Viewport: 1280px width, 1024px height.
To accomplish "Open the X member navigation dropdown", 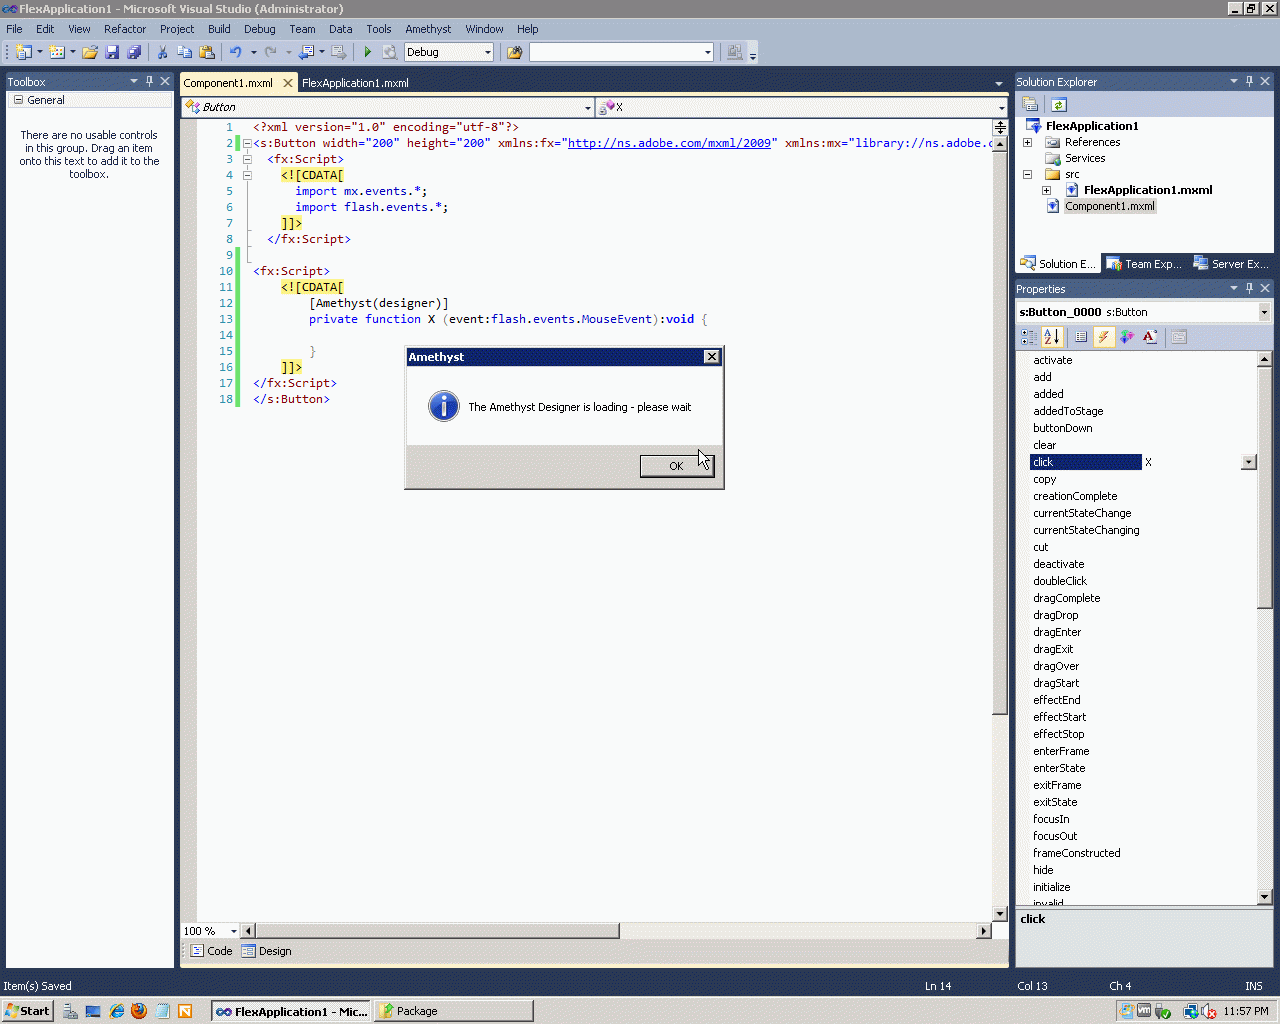I will tap(1001, 107).
